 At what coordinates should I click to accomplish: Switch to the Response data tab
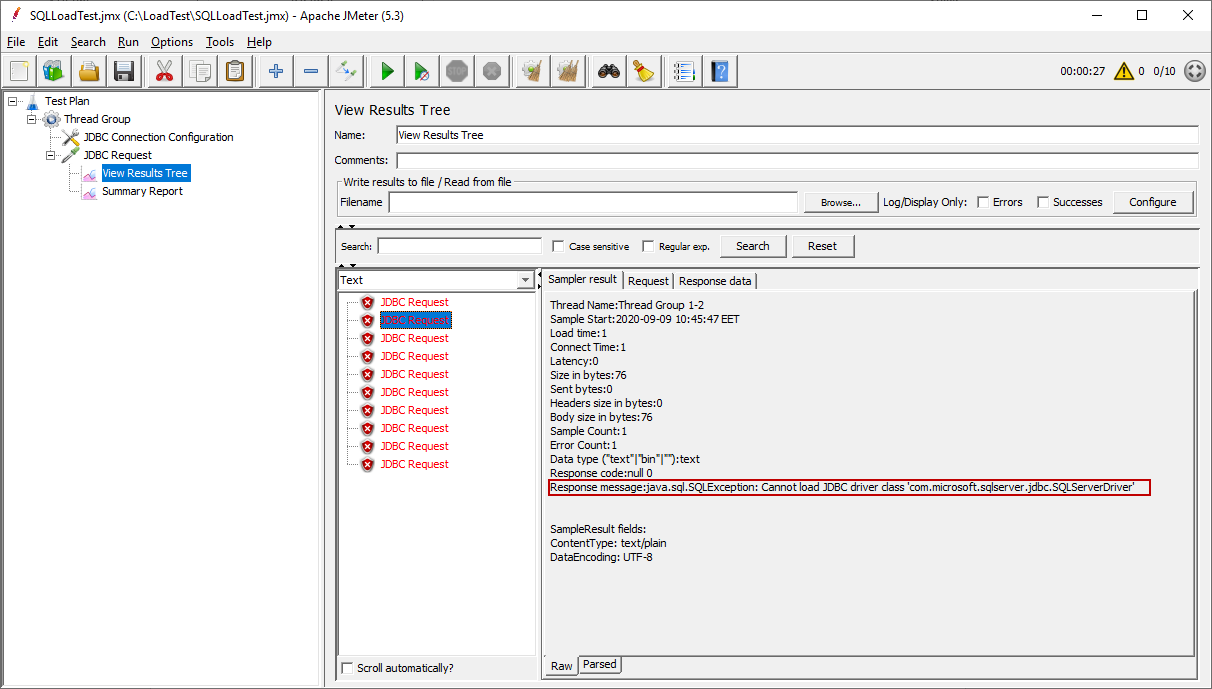click(x=715, y=281)
